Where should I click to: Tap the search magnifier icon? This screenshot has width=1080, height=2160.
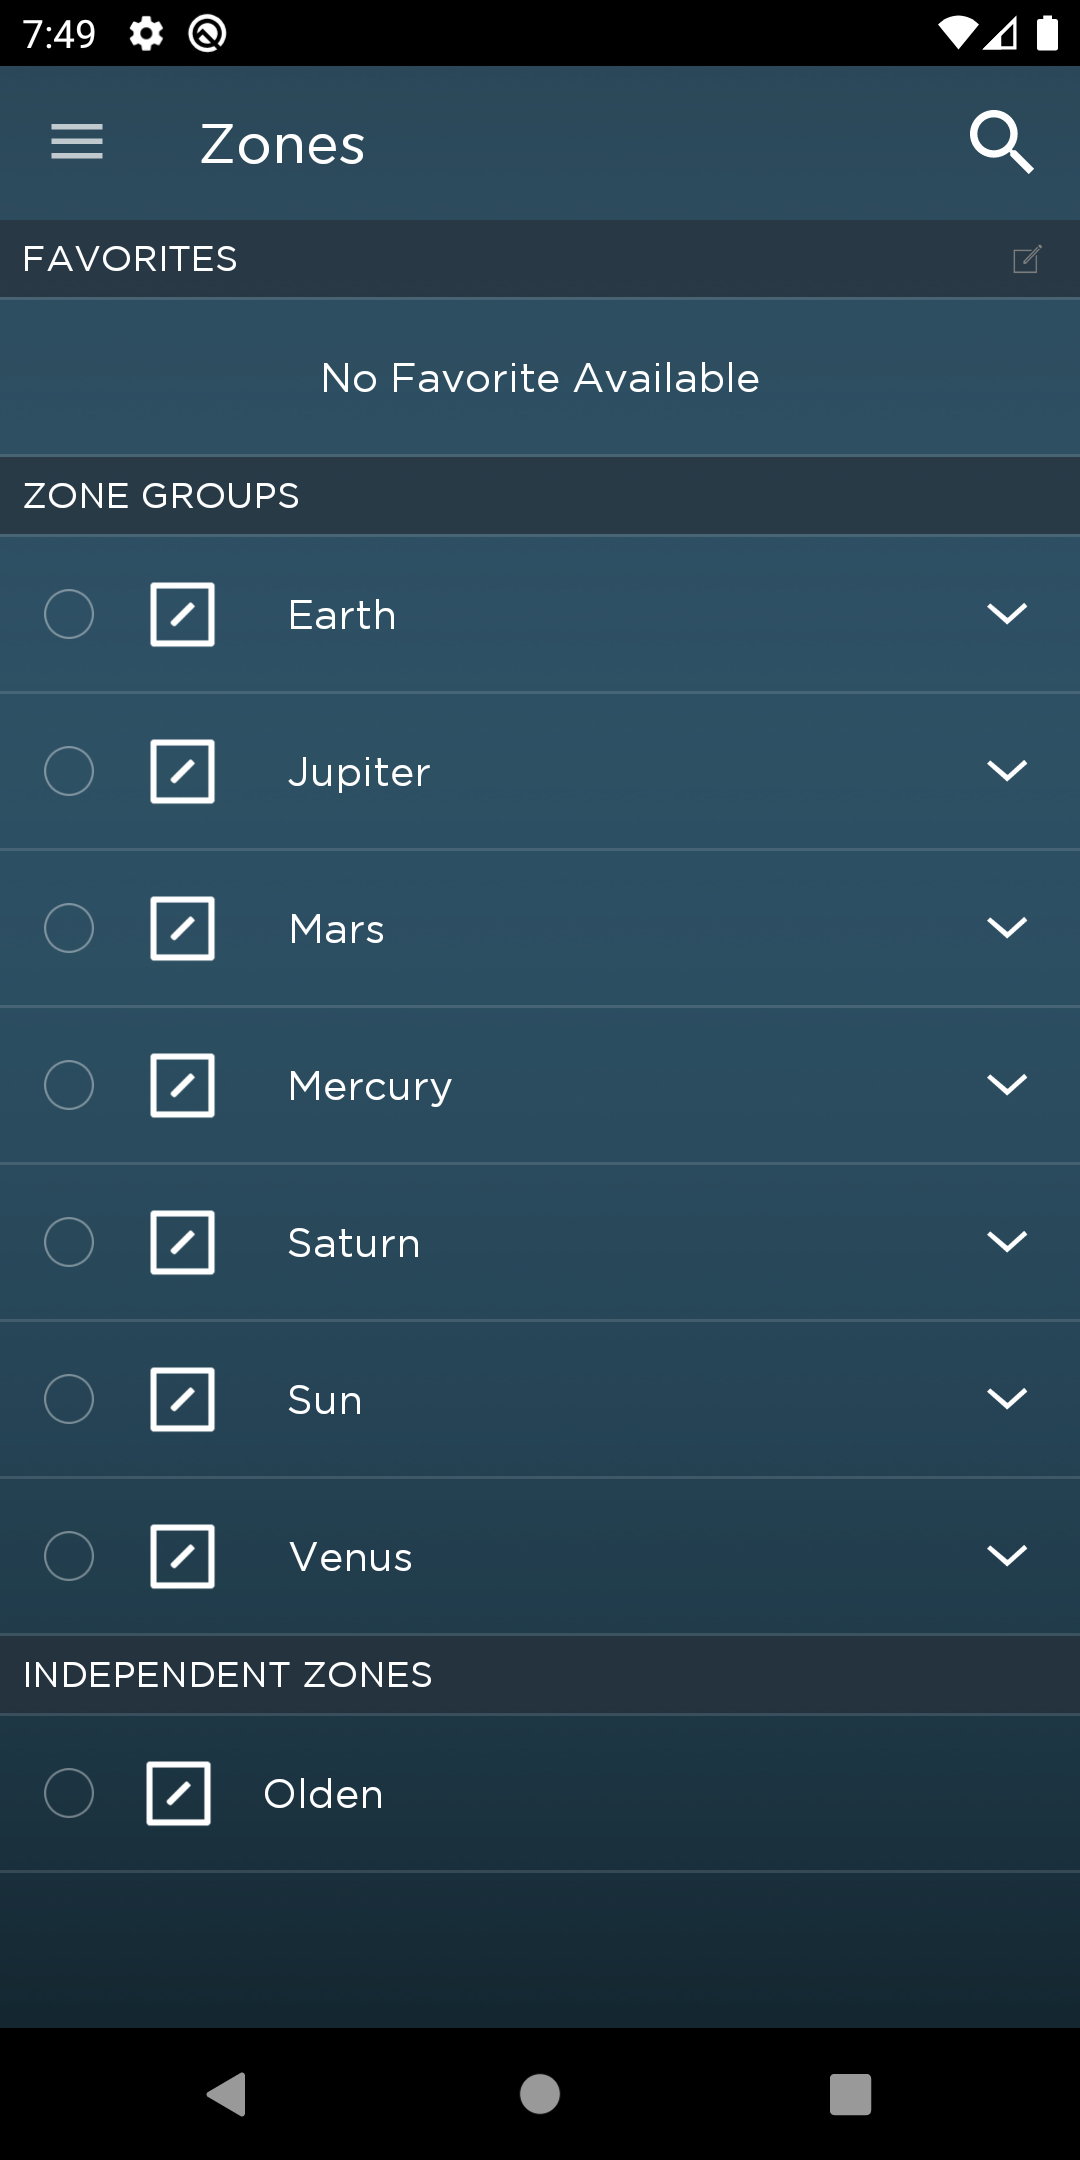point(1001,142)
